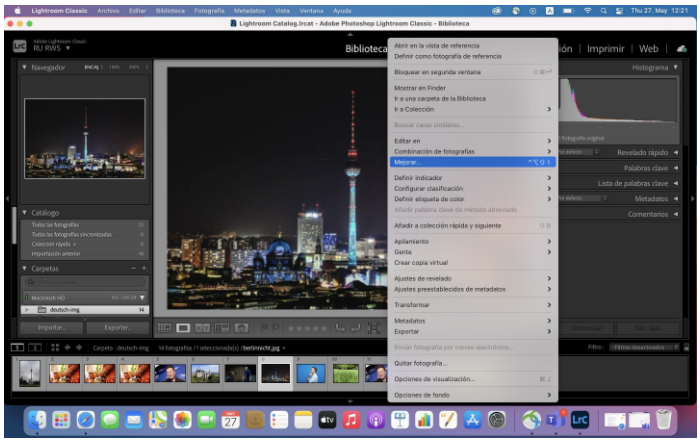
Task: Expand Macintosh HD volume dropdown
Action: tap(142, 297)
